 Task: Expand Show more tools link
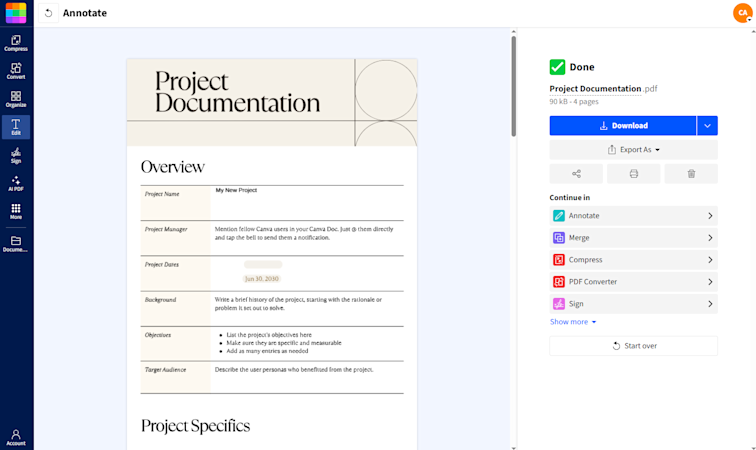(x=573, y=322)
